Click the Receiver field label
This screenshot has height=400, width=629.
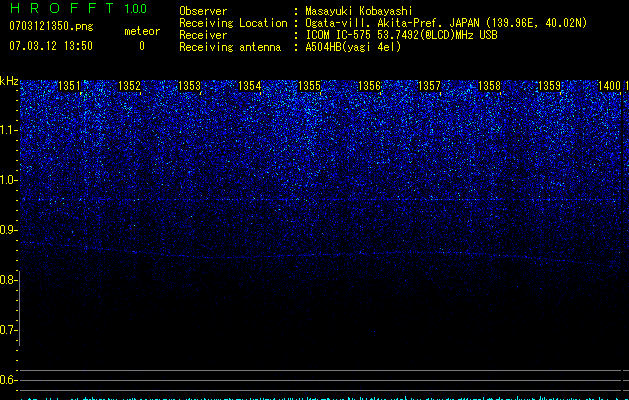pyautogui.click(x=203, y=35)
